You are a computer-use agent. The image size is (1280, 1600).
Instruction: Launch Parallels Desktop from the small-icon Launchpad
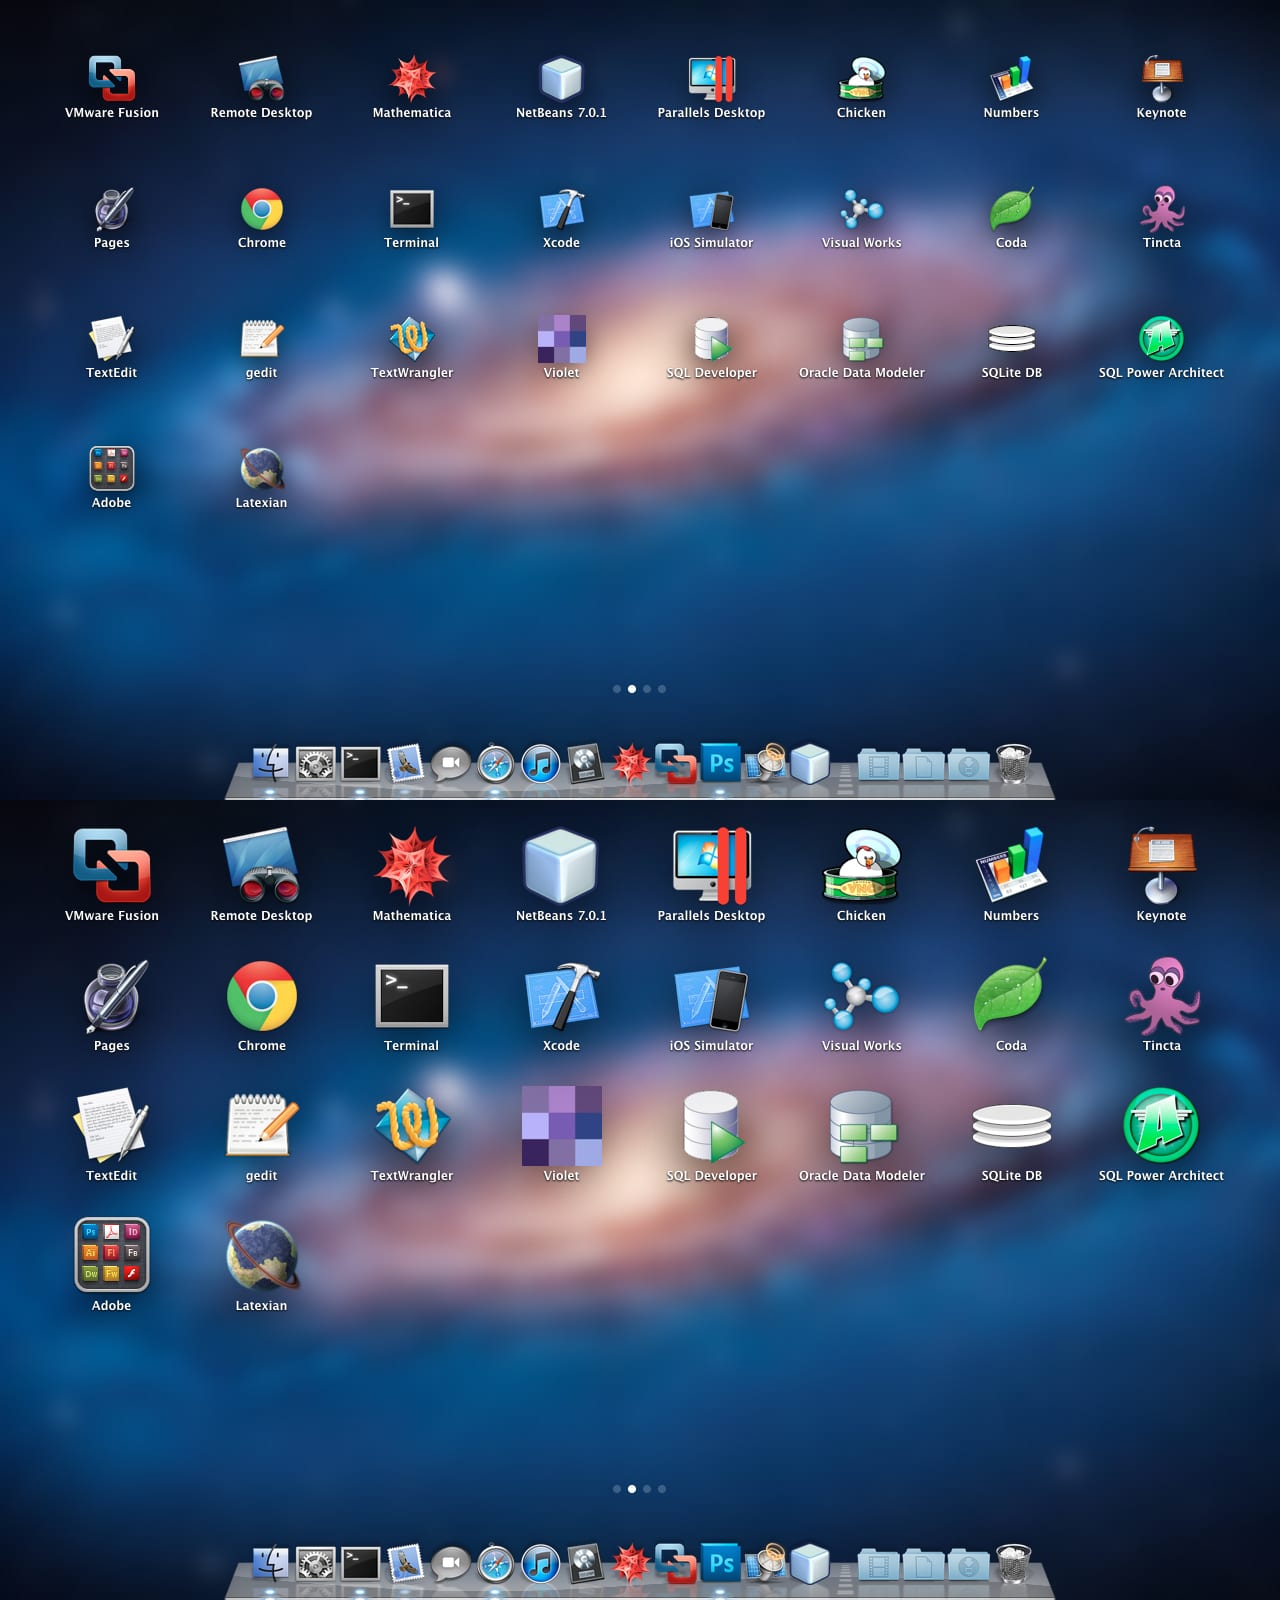[712, 78]
